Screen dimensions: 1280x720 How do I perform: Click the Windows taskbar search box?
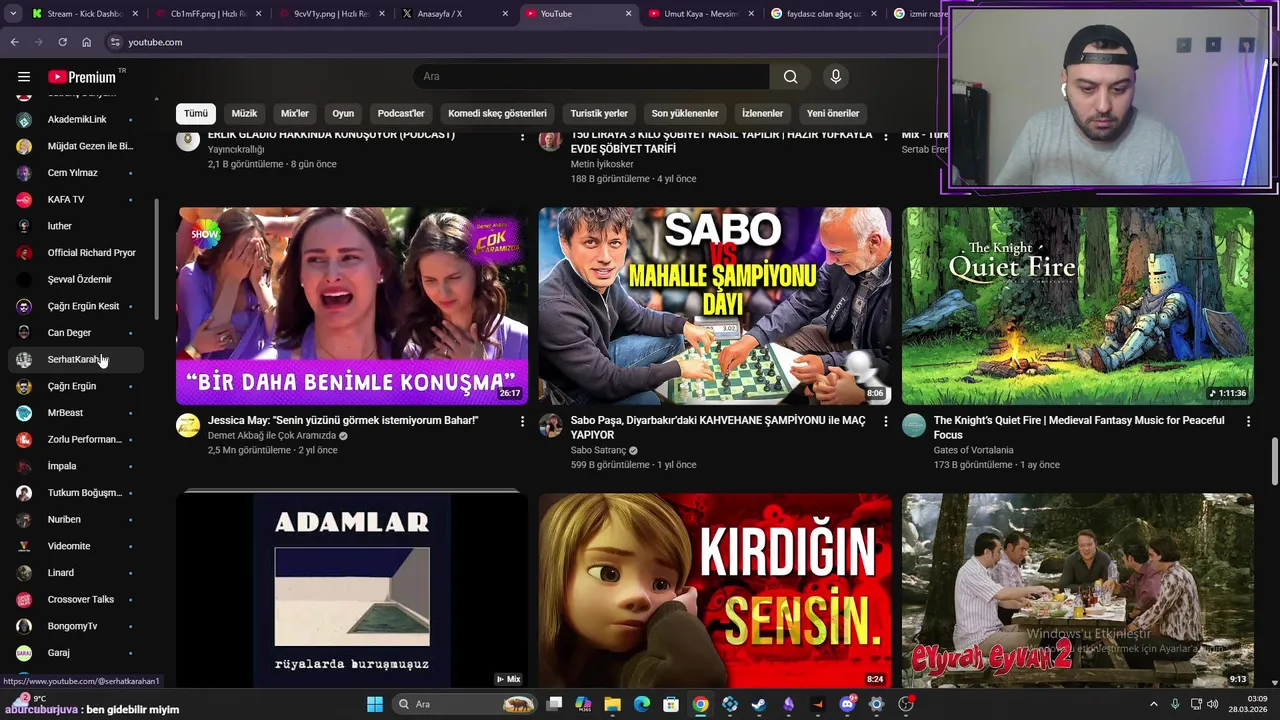[465, 704]
